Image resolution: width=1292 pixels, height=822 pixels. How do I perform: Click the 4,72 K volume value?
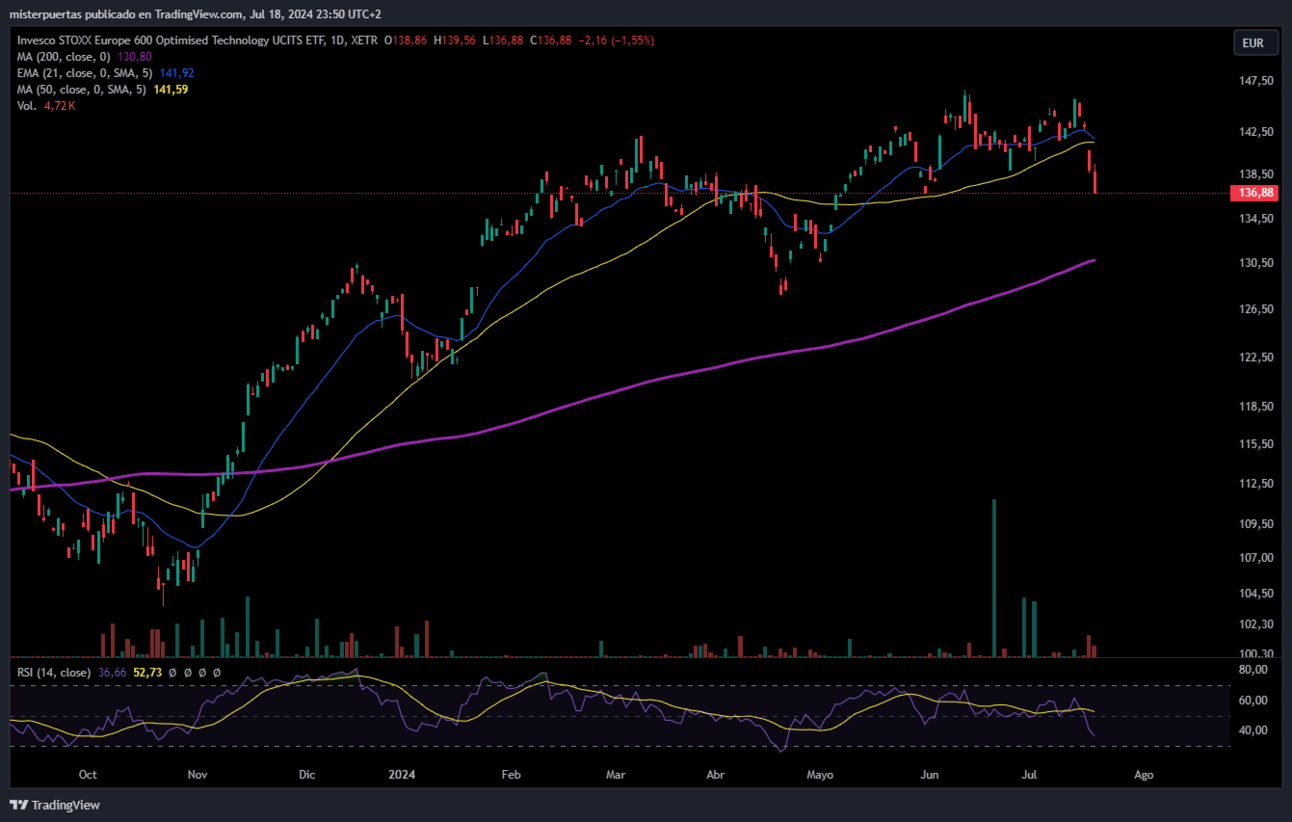(60, 105)
